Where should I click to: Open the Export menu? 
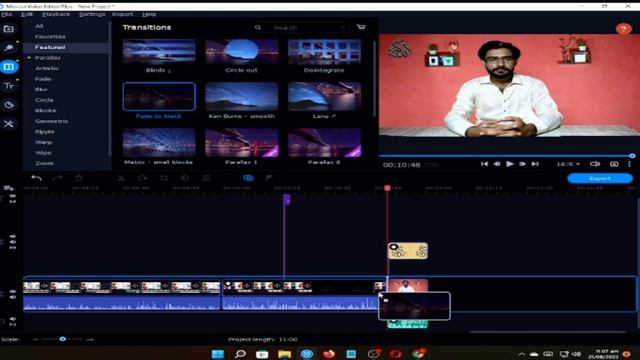(x=122, y=14)
